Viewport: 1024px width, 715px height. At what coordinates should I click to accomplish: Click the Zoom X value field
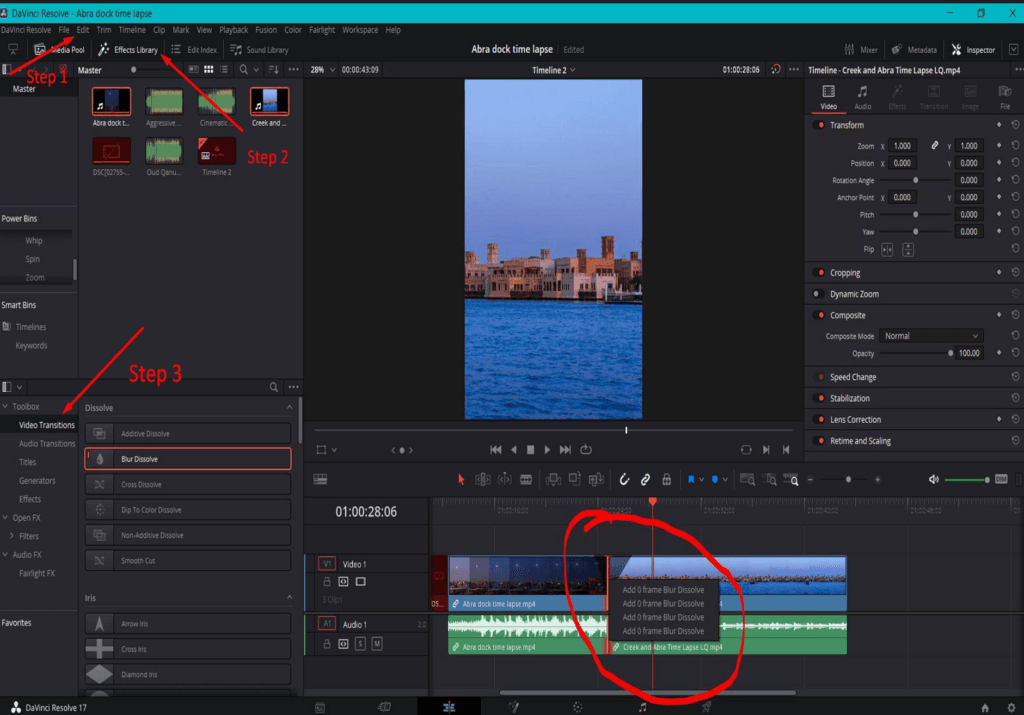point(903,146)
